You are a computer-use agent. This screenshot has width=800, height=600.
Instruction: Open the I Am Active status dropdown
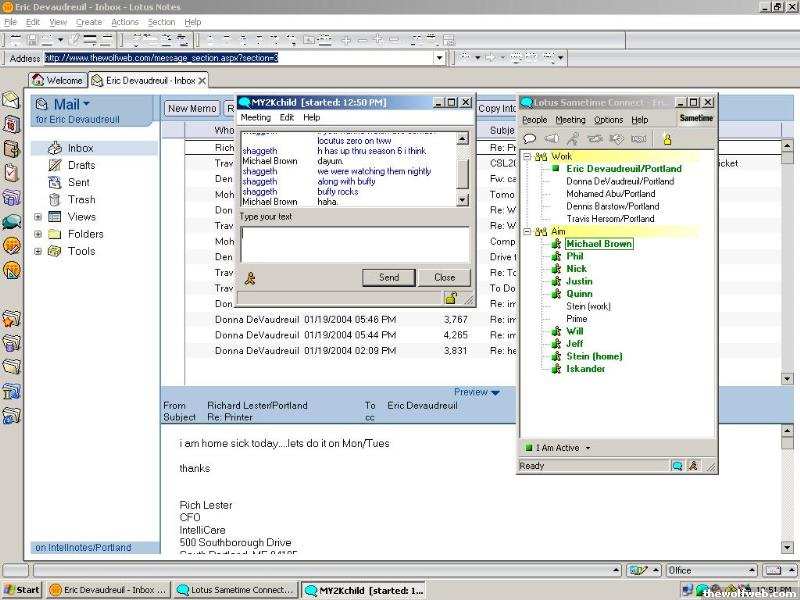[x=587, y=448]
